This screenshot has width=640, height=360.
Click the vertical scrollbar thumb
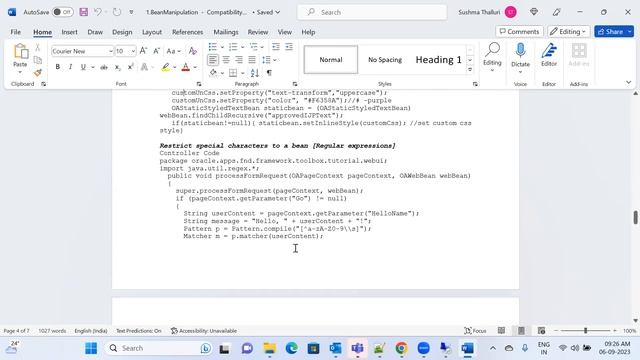636,217
